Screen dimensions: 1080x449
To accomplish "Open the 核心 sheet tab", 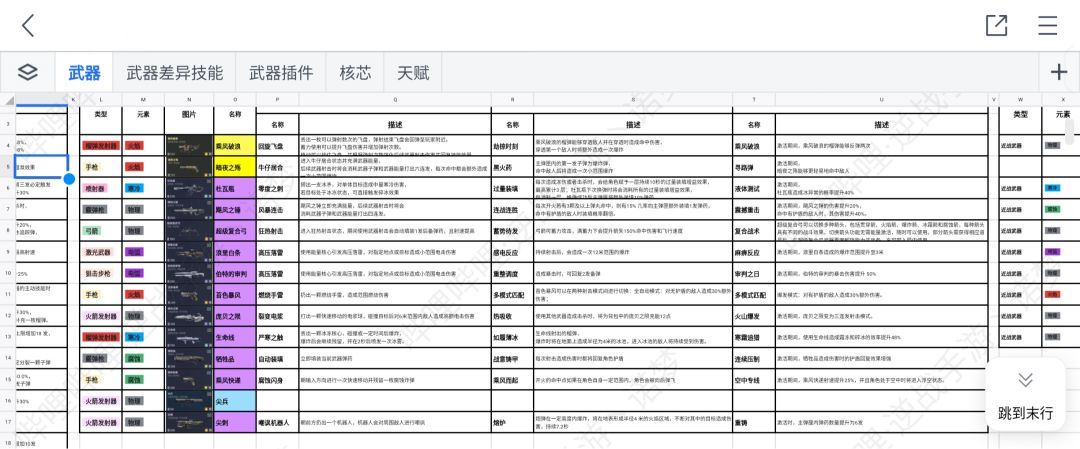I will pyautogui.click(x=355, y=72).
